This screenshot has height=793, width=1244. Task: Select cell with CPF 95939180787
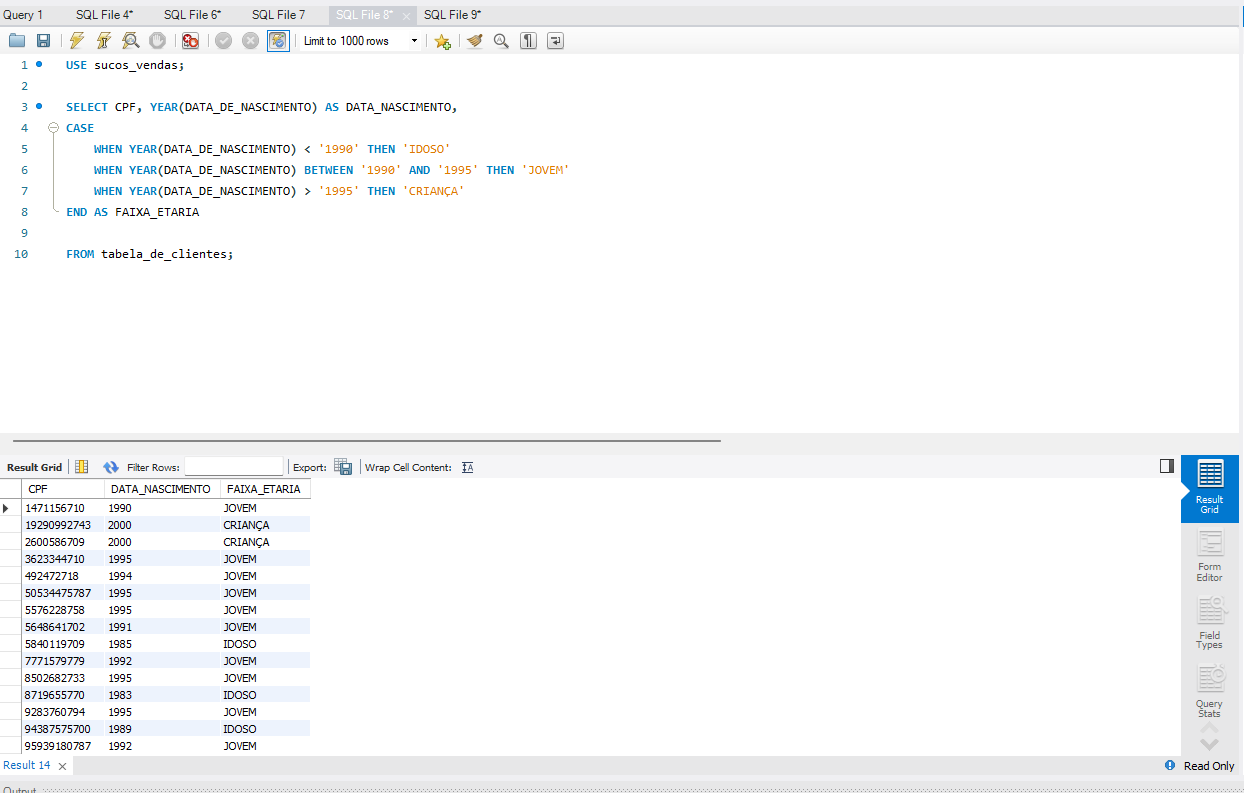pos(63,746)
